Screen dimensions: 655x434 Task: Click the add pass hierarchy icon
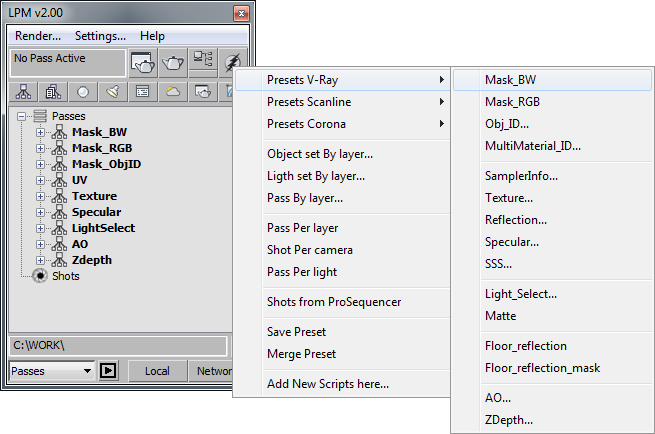click(x=23, y=92)
